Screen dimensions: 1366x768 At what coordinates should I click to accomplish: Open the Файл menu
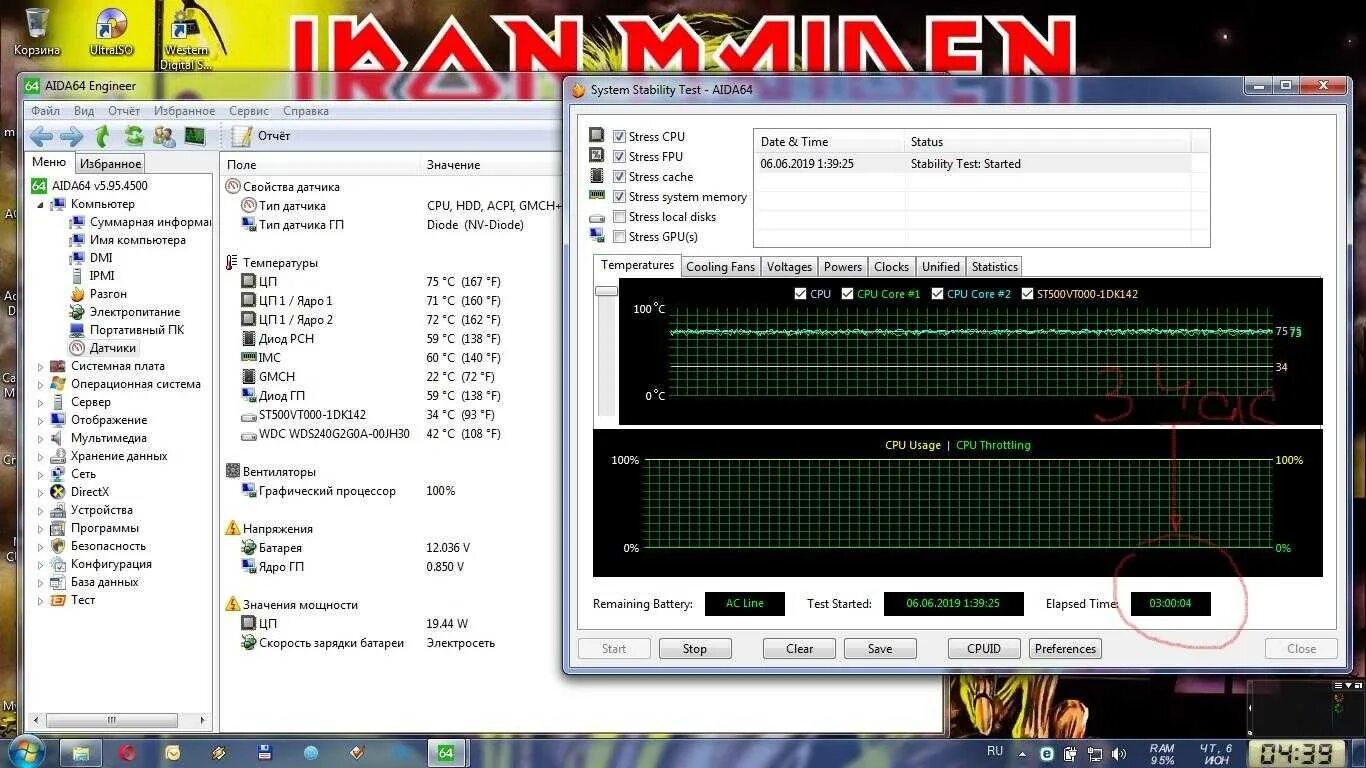tap(45, 111)
